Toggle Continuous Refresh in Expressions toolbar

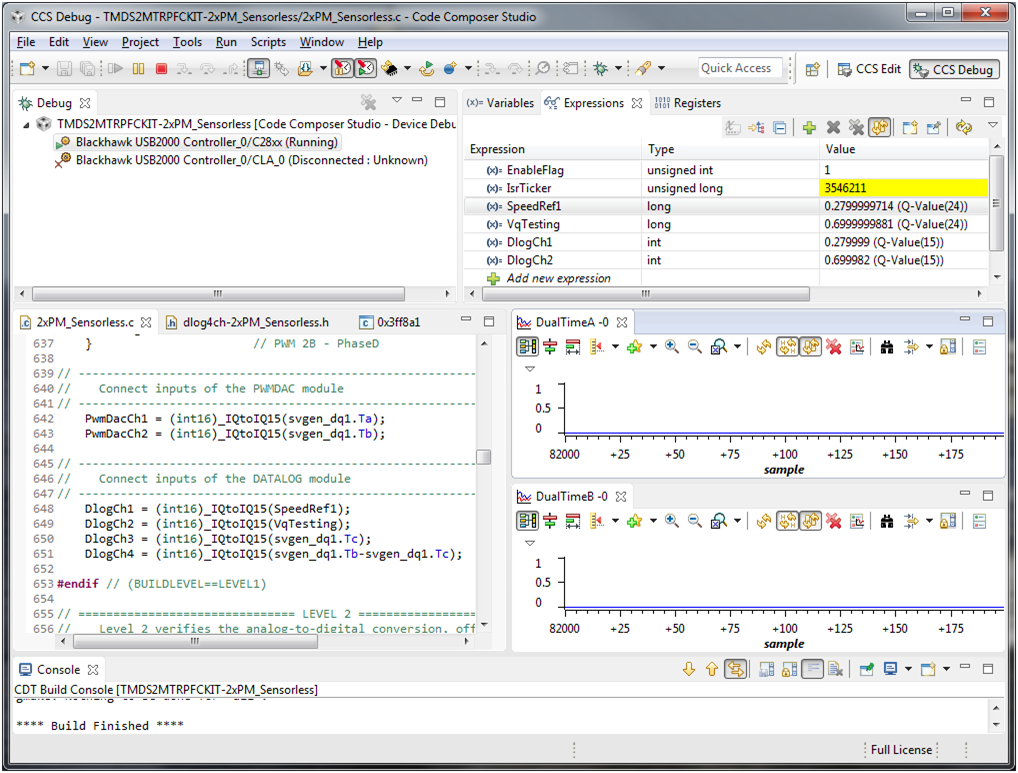click(x=880, y=128)
